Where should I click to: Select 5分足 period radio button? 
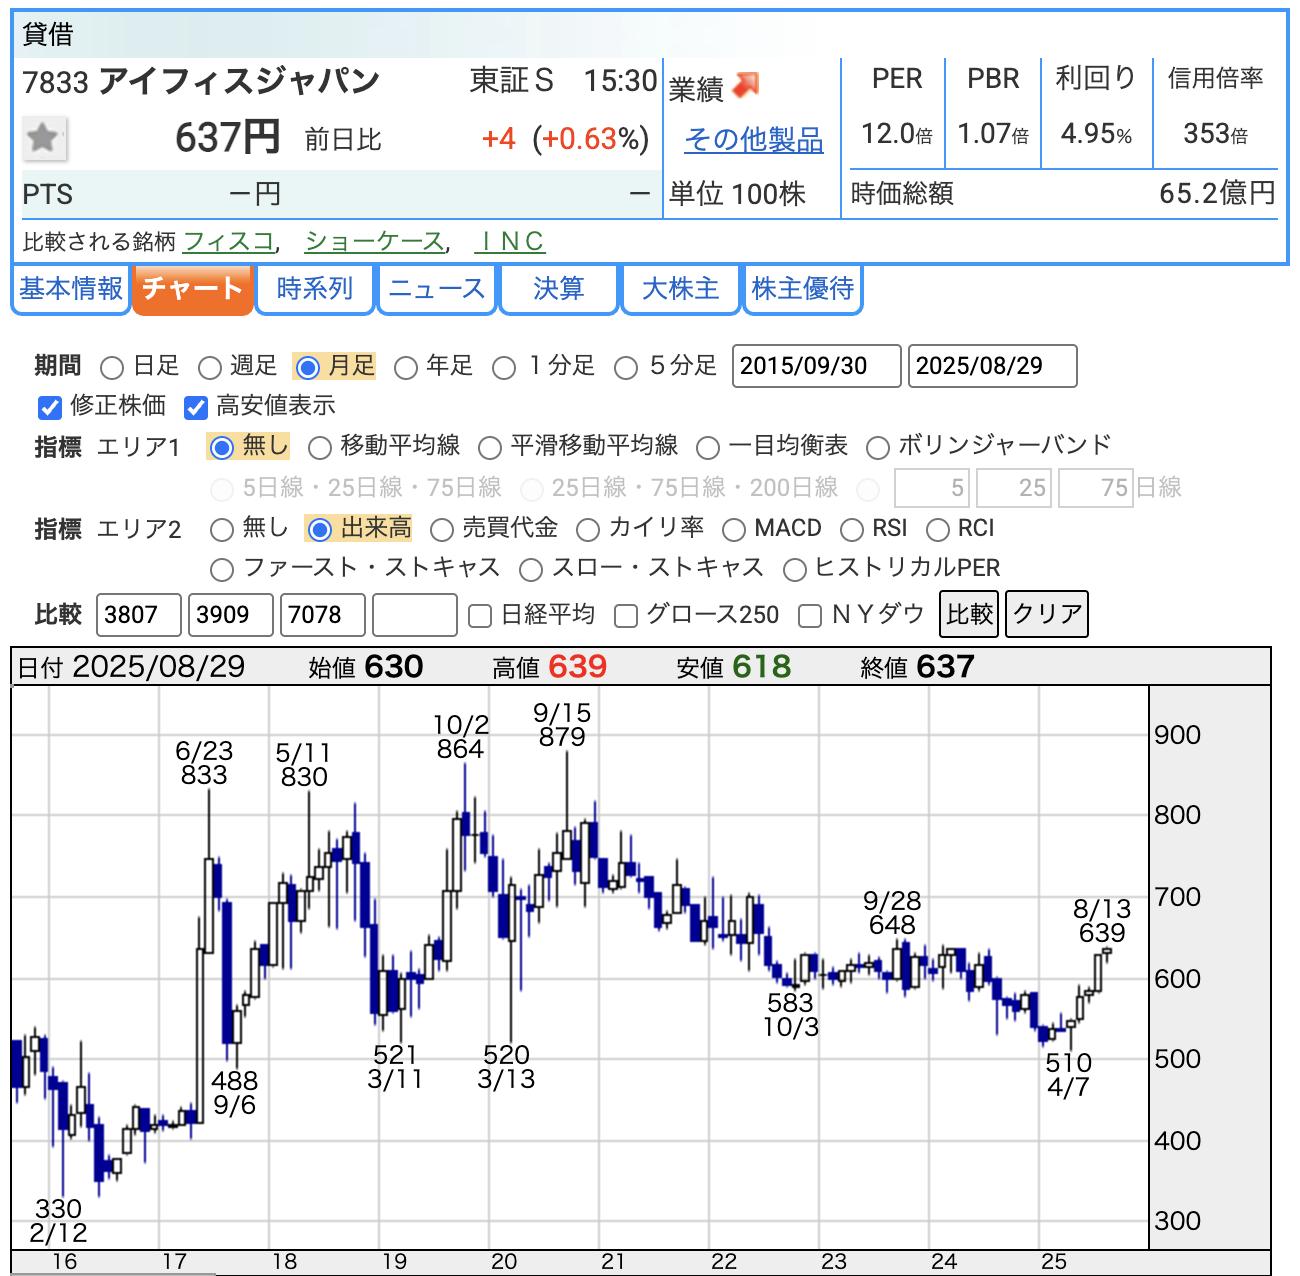[626, 368]
